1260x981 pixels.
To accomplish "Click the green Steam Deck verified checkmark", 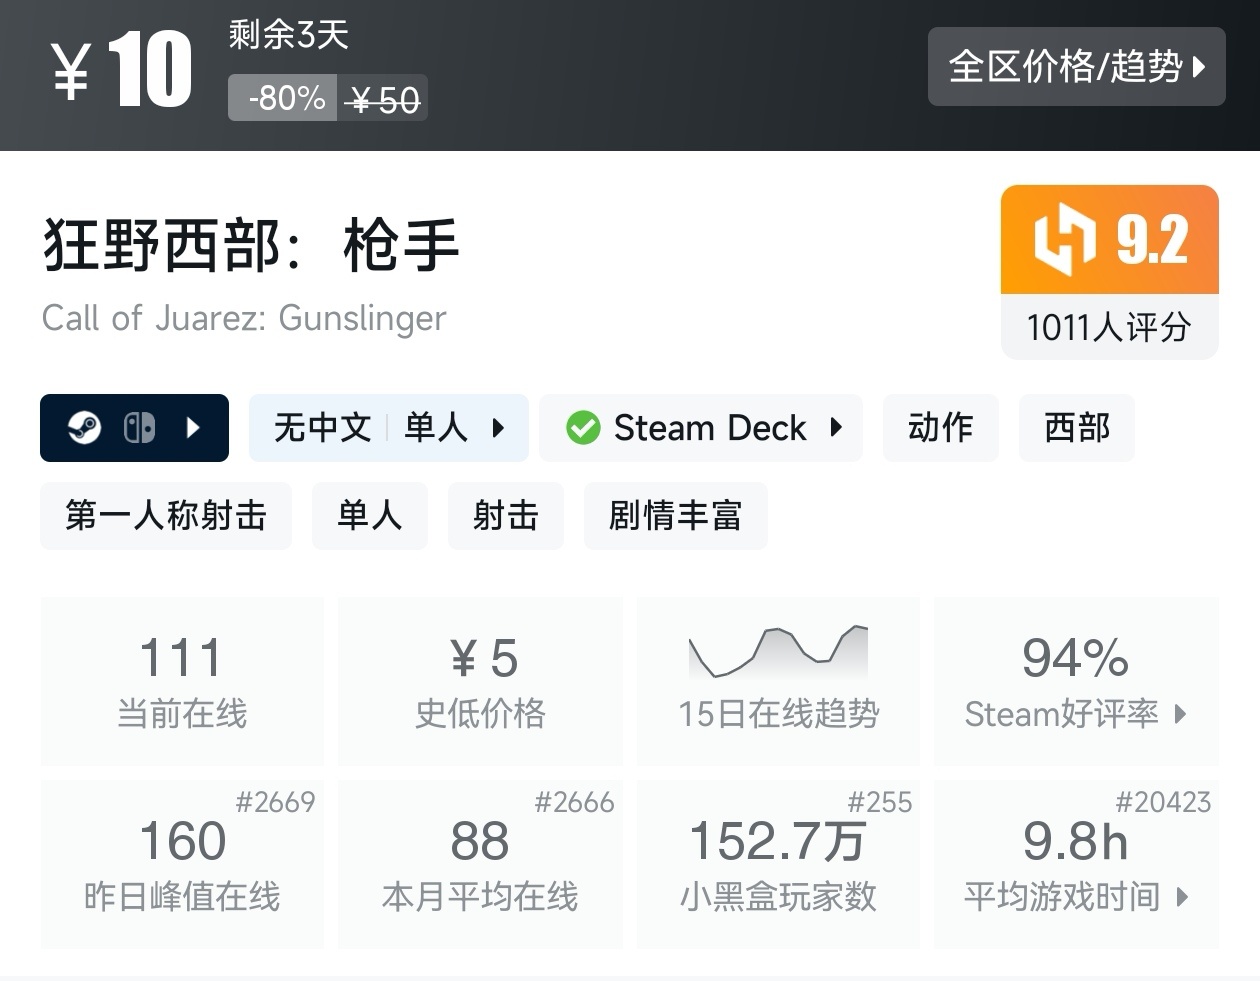I will [583, 428].
